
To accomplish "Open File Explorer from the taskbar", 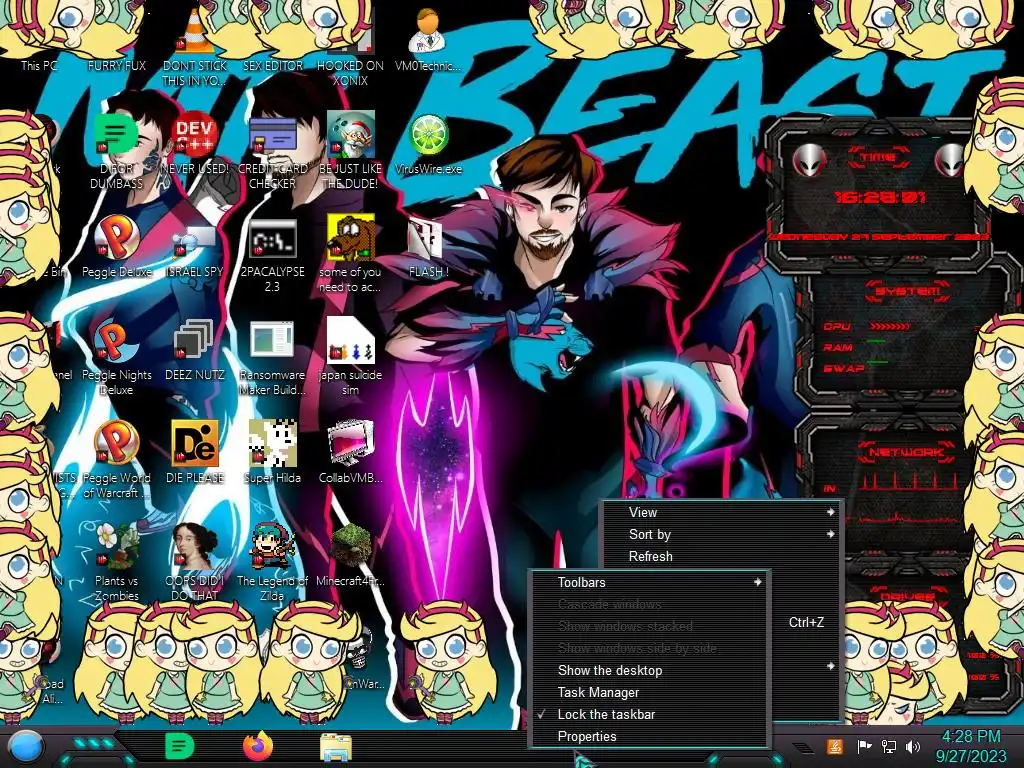I will click(x=336, y=748).
